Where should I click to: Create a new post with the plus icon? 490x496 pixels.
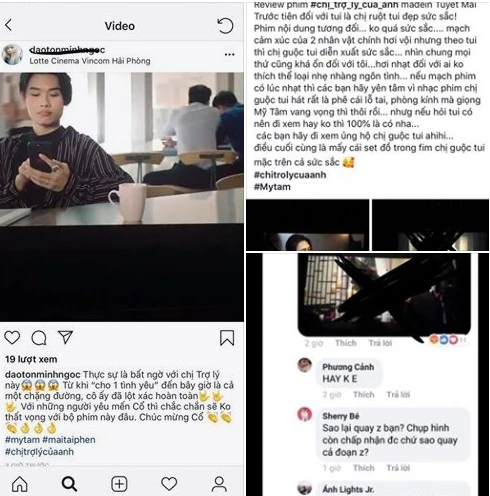pos(119,484)
